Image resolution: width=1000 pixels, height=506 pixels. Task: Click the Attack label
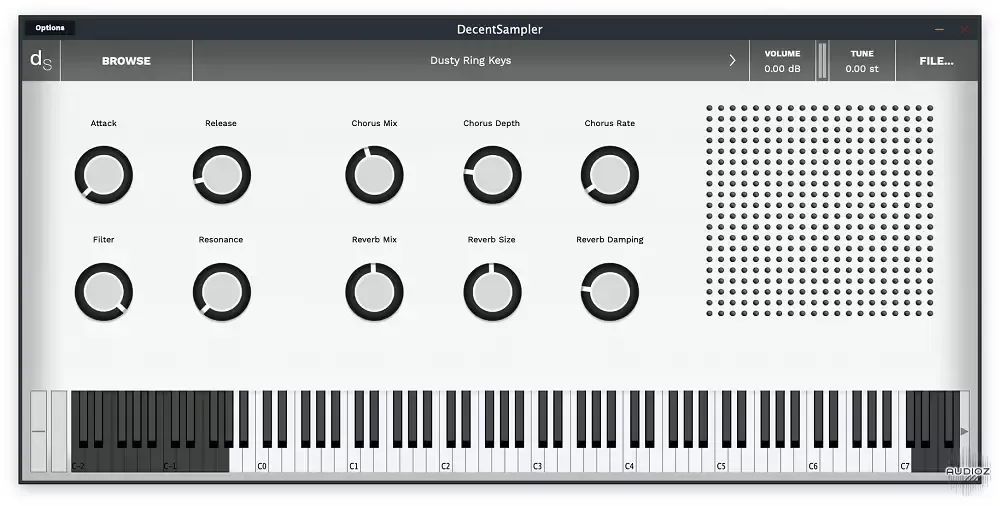pos(103,123)
